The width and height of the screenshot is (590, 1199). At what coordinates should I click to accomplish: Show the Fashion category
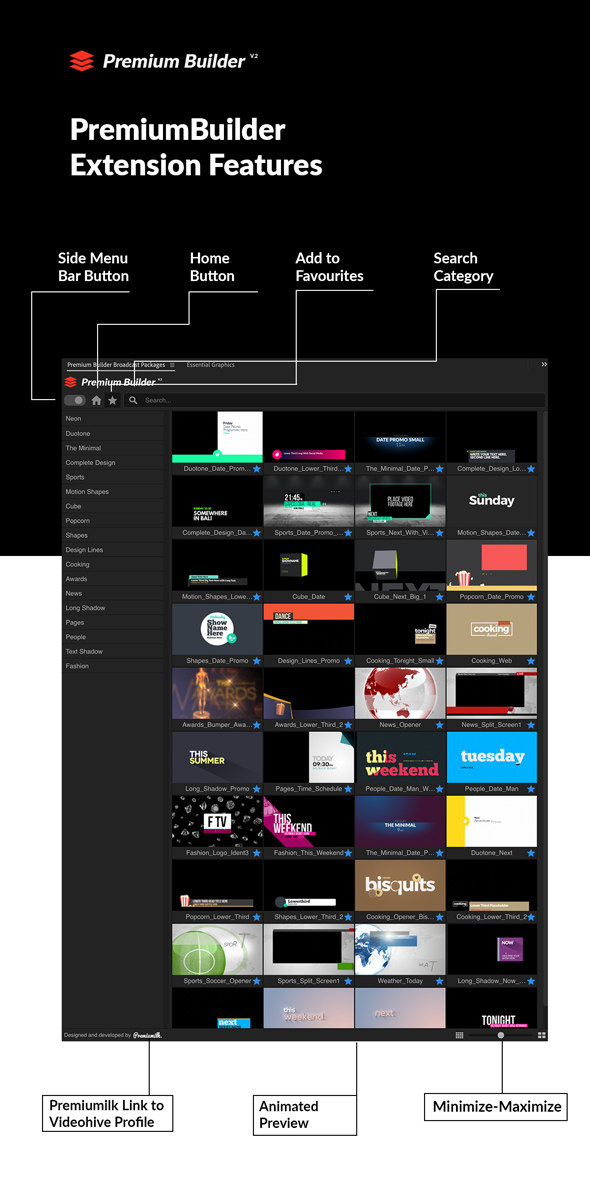coord(115,666)
